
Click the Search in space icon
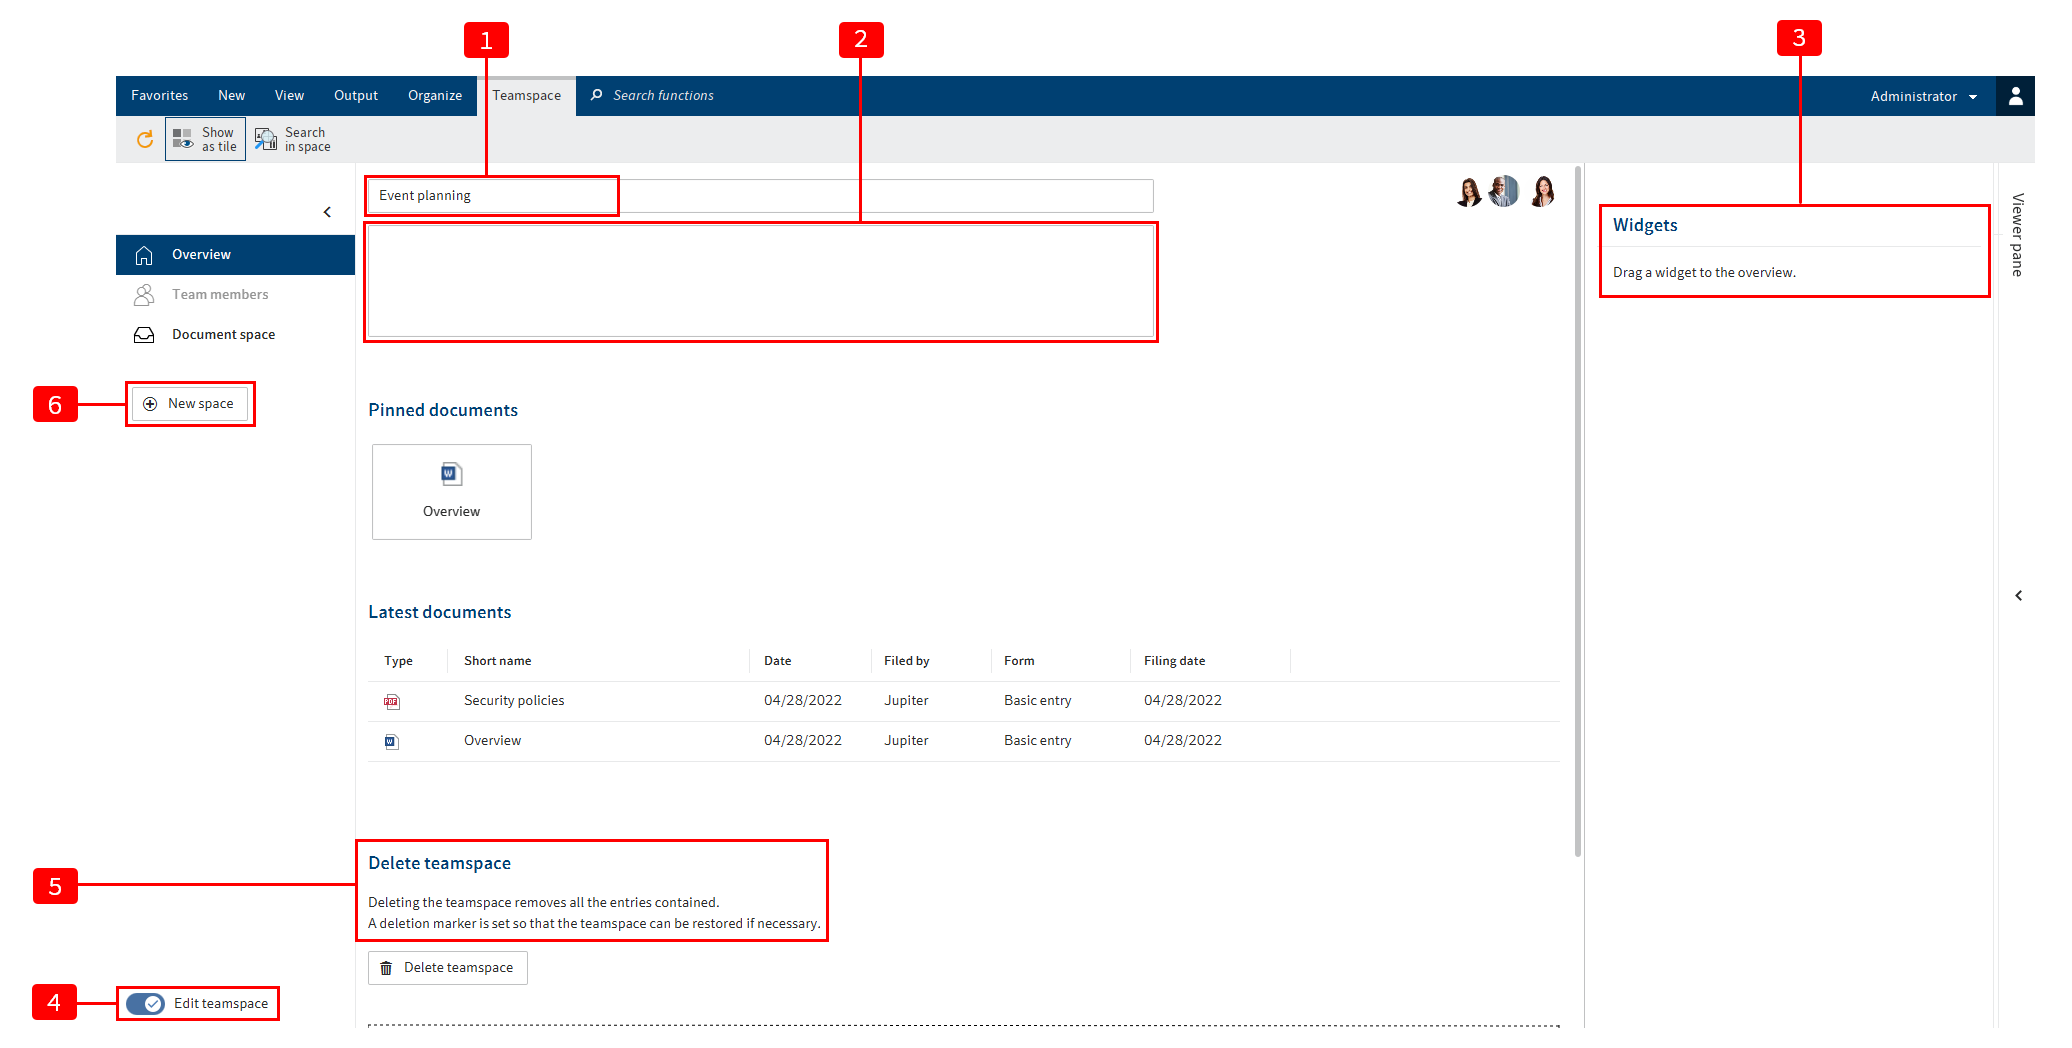266,139
